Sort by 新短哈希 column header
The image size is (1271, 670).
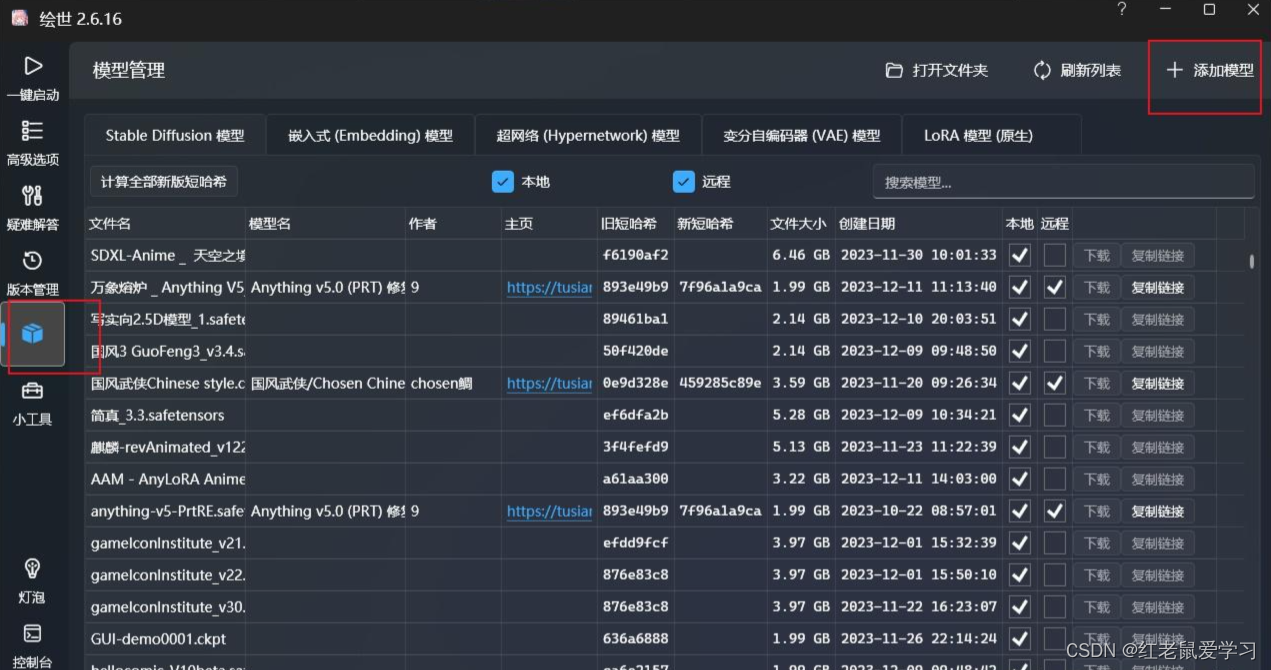[720, 223]
